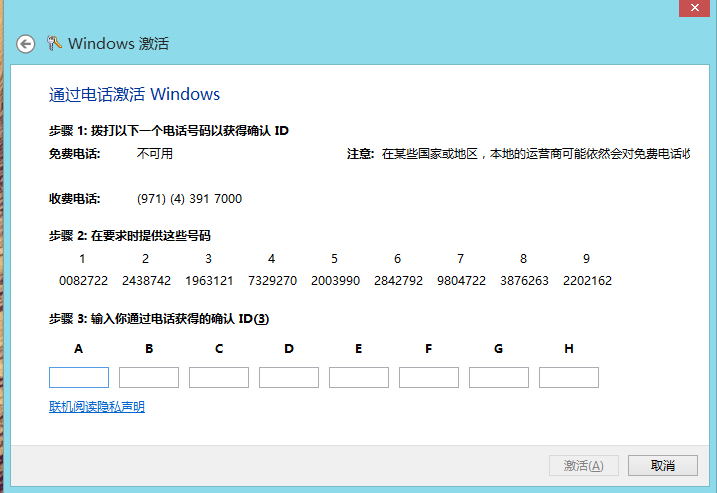Viewport: 717px width, 493px height.
Task: Click the 收费电话 label
Action: (x=75, y=199)
